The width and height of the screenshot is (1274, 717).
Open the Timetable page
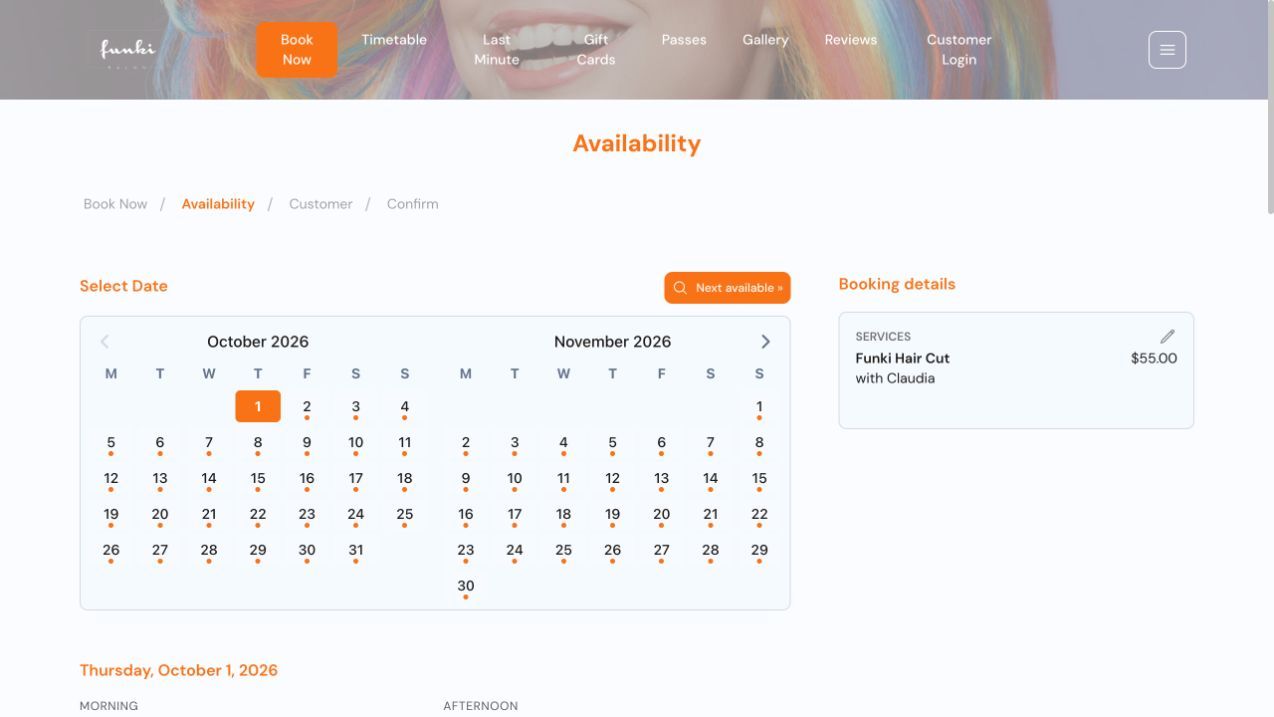click(x=394, y=40)
